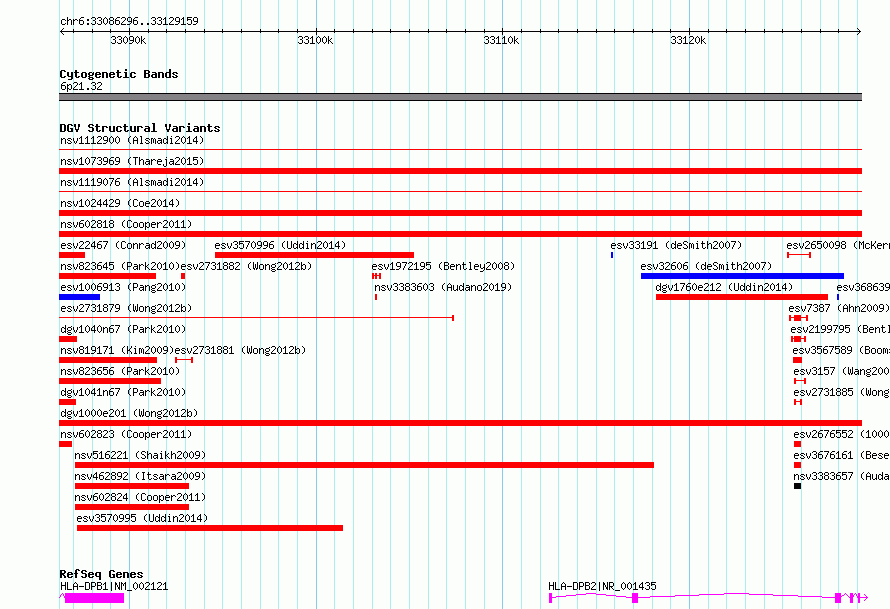Image resolution: width=890 pixels, height=609 pixels.
Task: Select the dgv1000e201 (Wong2012b) label
Action: point(129,413)
